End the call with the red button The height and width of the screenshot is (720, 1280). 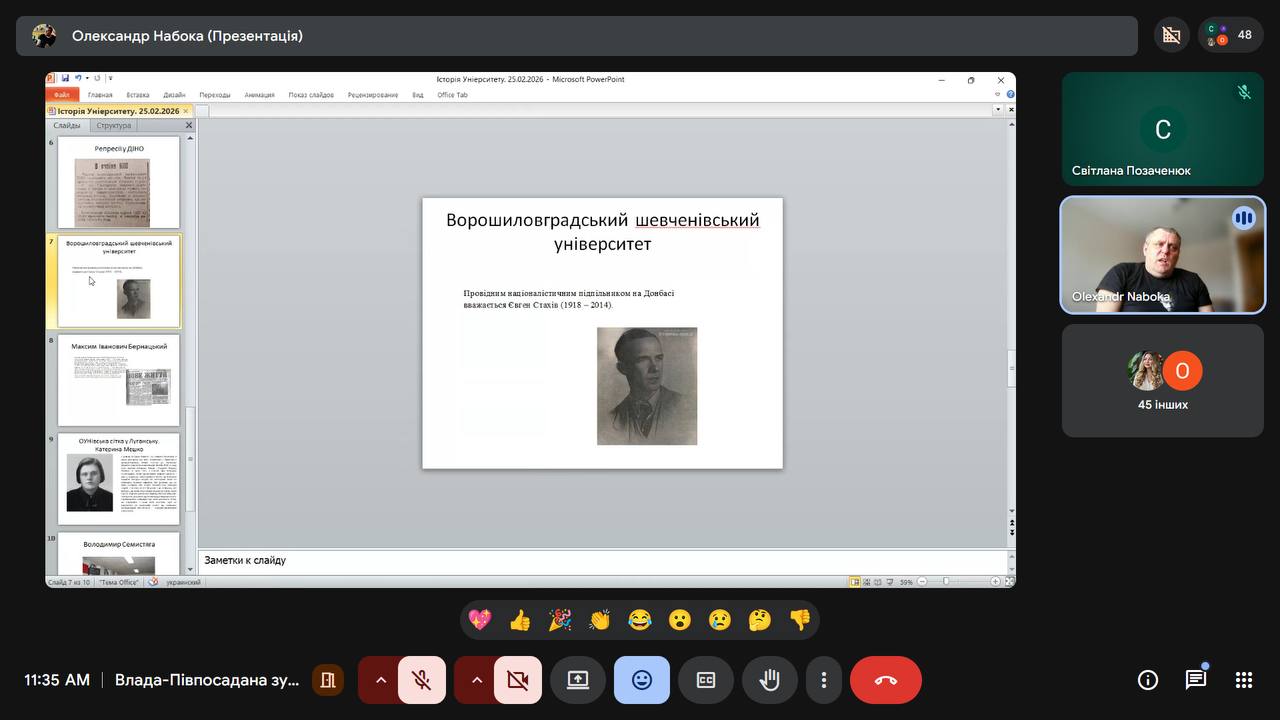(886, 679)
